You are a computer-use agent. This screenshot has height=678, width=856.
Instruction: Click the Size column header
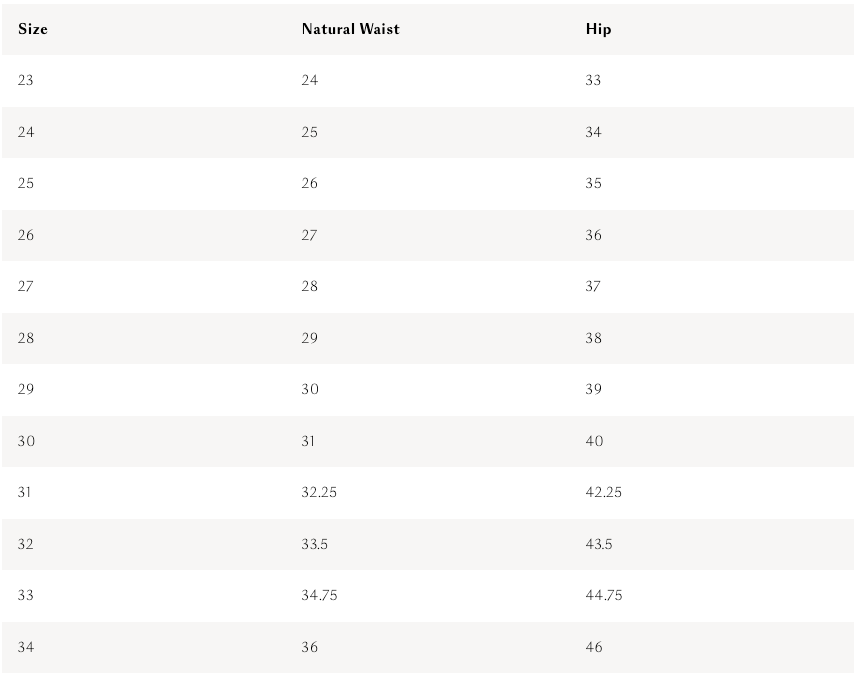[33, 29]
